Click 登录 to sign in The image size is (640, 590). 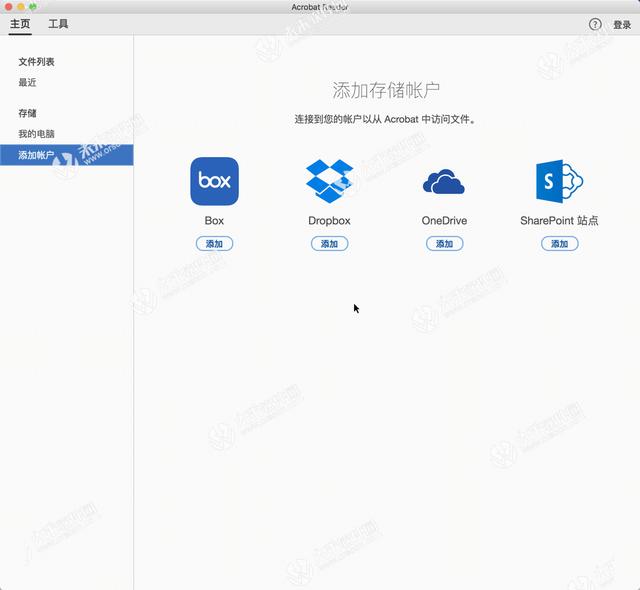tap(622, 25)
